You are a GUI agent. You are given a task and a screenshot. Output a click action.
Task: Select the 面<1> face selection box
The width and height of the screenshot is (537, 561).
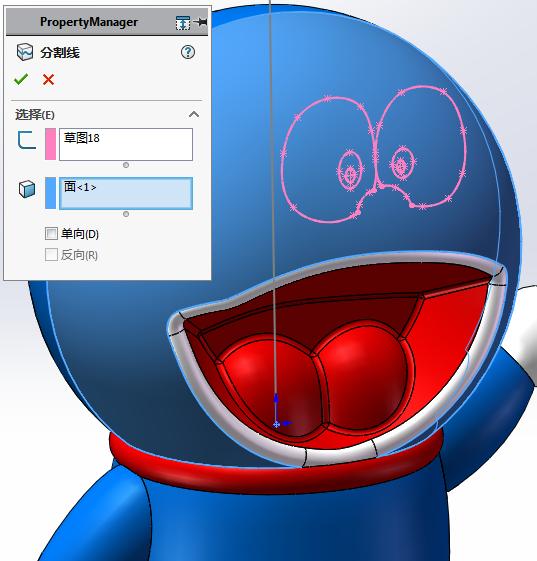(x=126, y=193)
